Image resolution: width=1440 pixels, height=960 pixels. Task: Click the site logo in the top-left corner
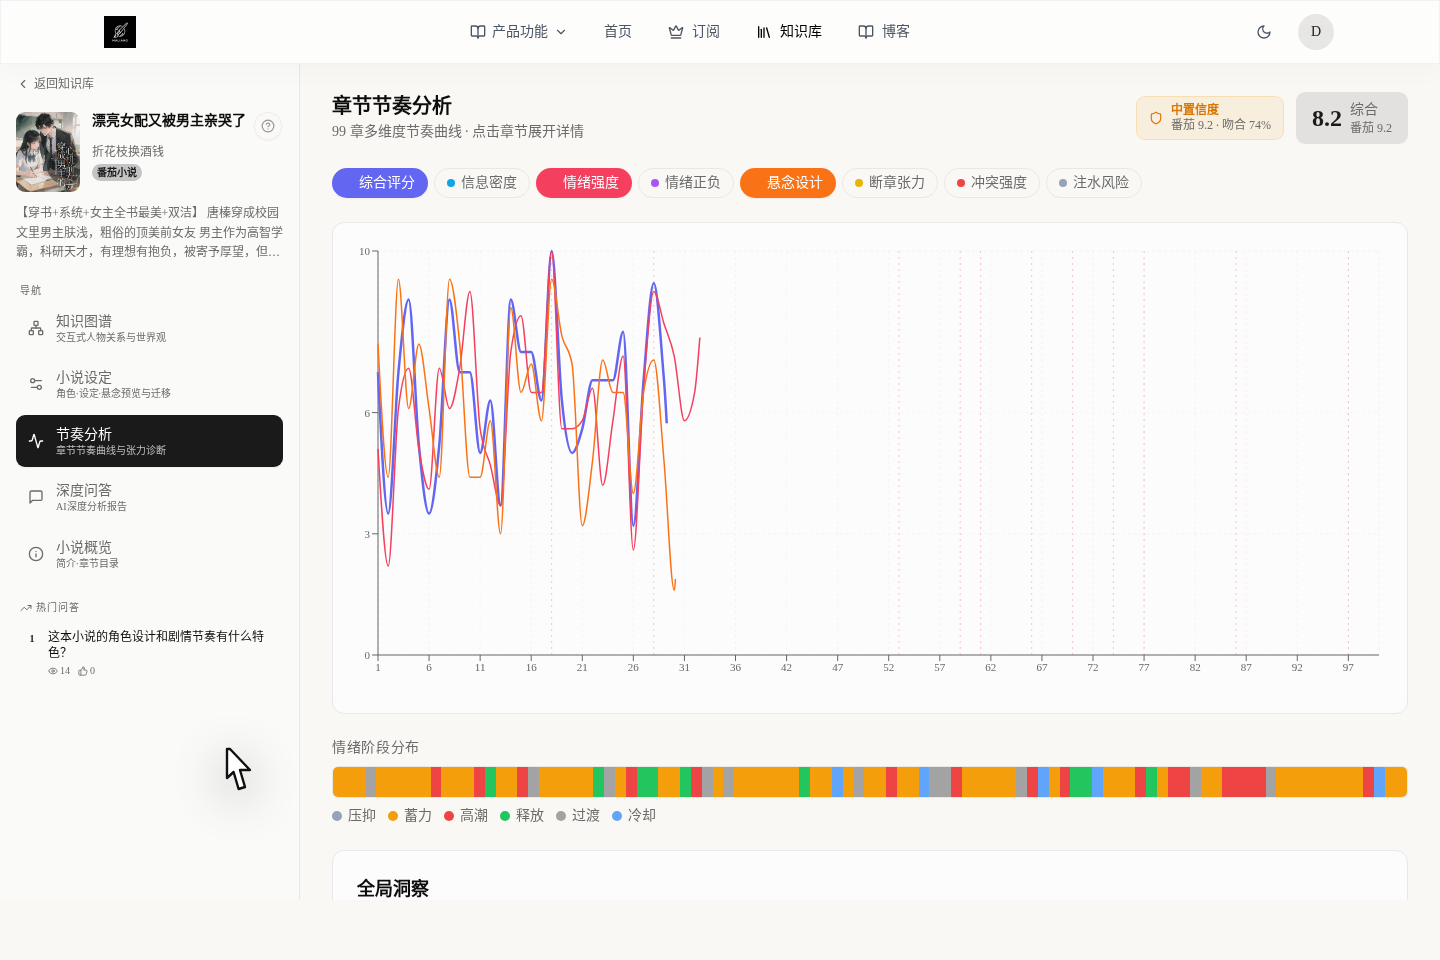119,31
